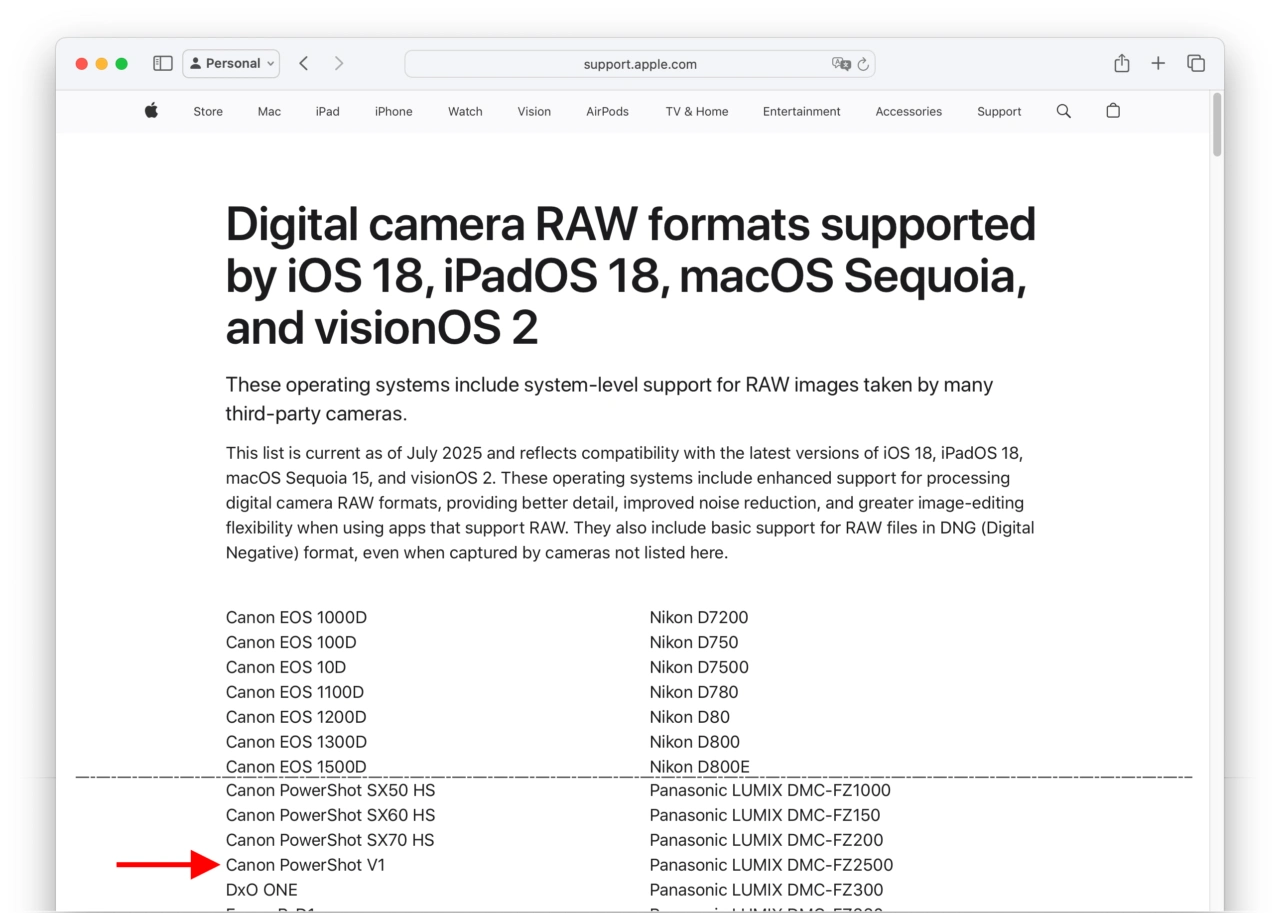Image resolution: width=1280 pixels, height=913 pixels.
Task: Click the Apple logo
Action: tap(151, 111)
